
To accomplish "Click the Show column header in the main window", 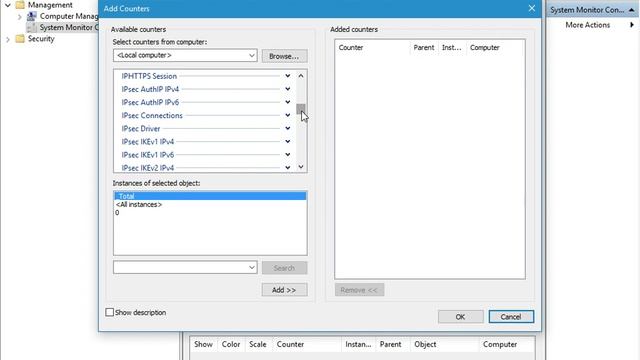I will pos(203,344).
